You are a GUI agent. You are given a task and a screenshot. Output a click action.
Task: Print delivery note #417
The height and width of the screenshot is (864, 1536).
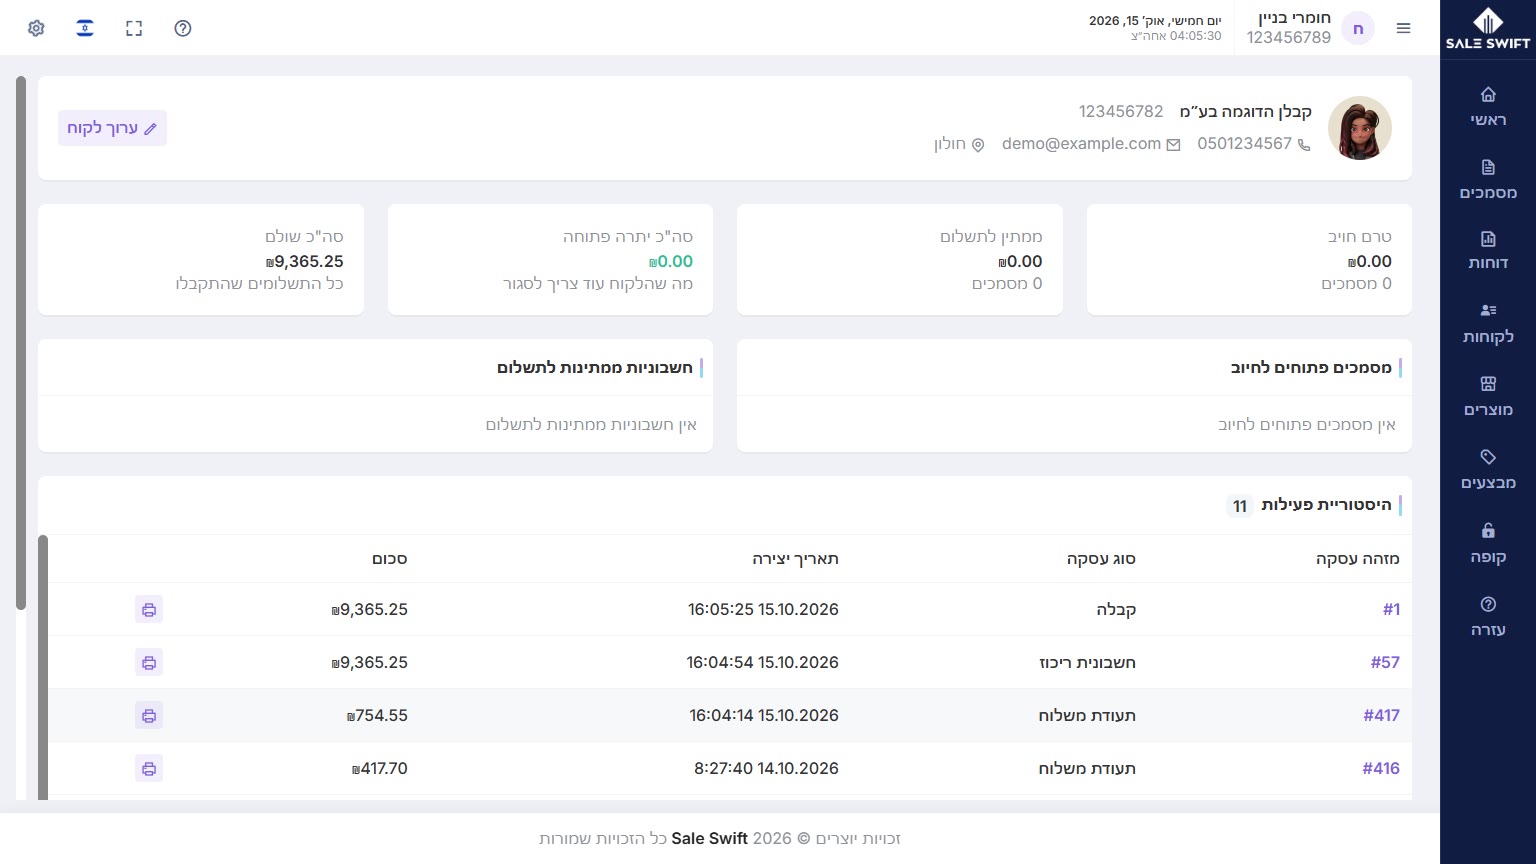(x=149, y=715)
